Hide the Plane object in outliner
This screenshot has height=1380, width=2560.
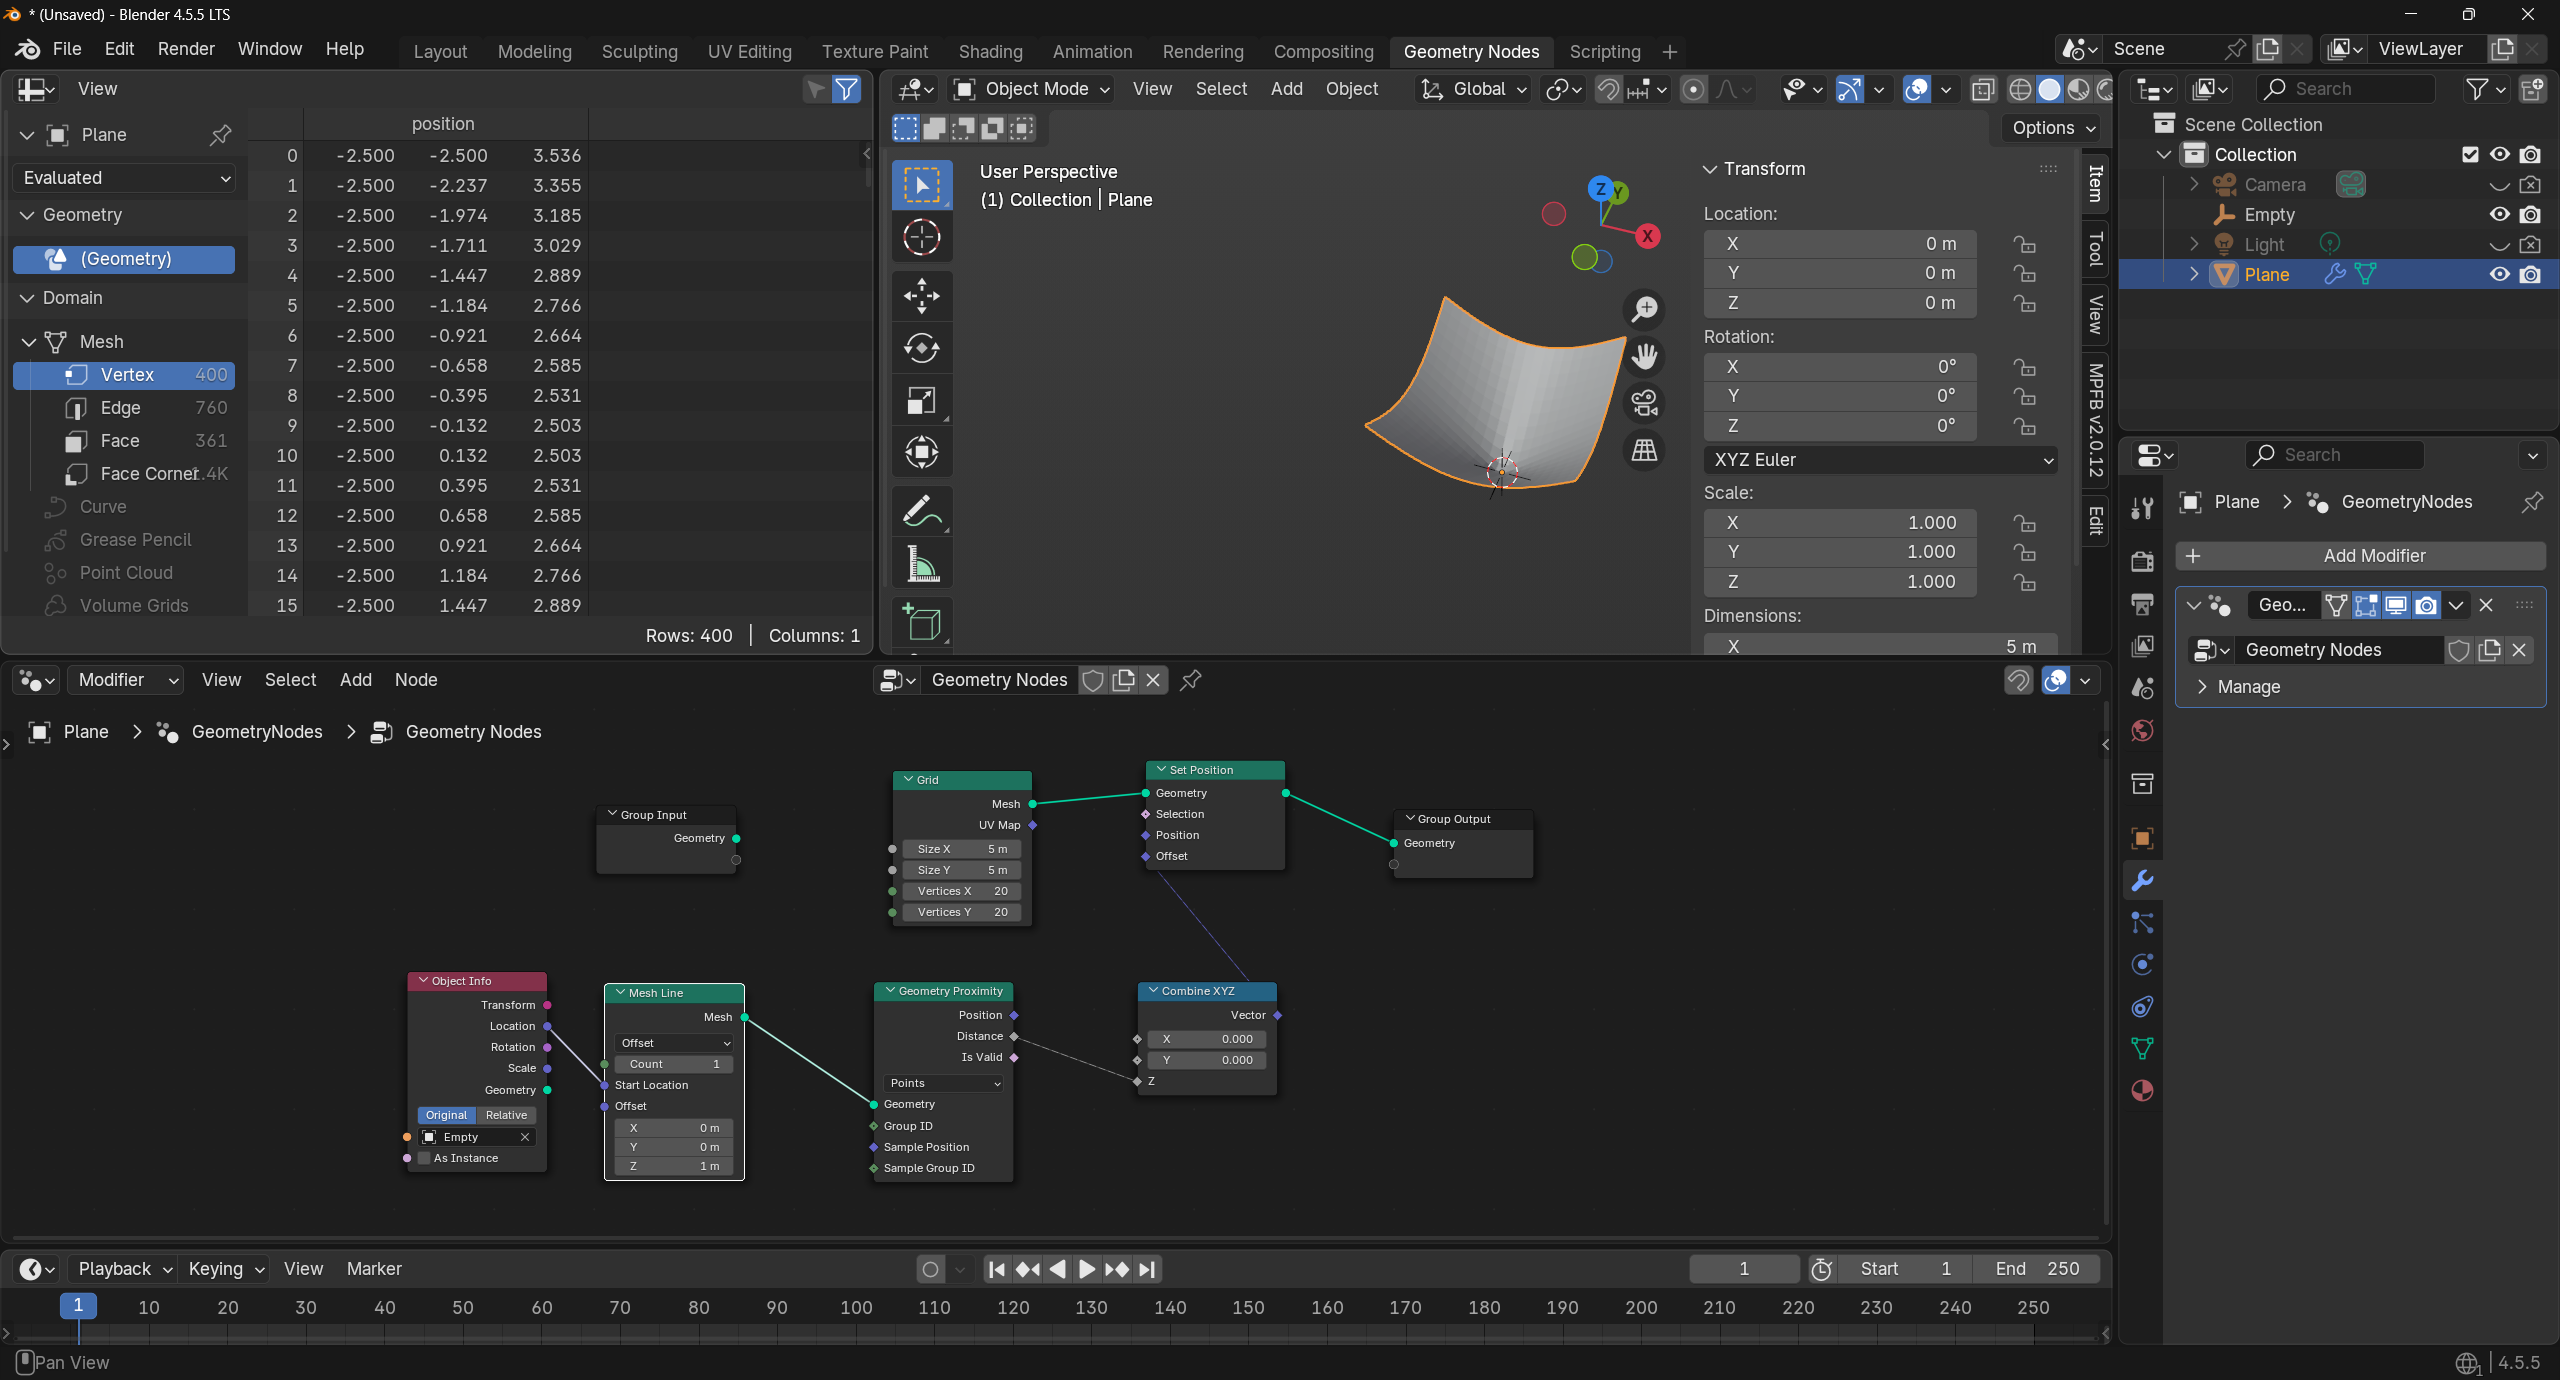pos(2499,274)
